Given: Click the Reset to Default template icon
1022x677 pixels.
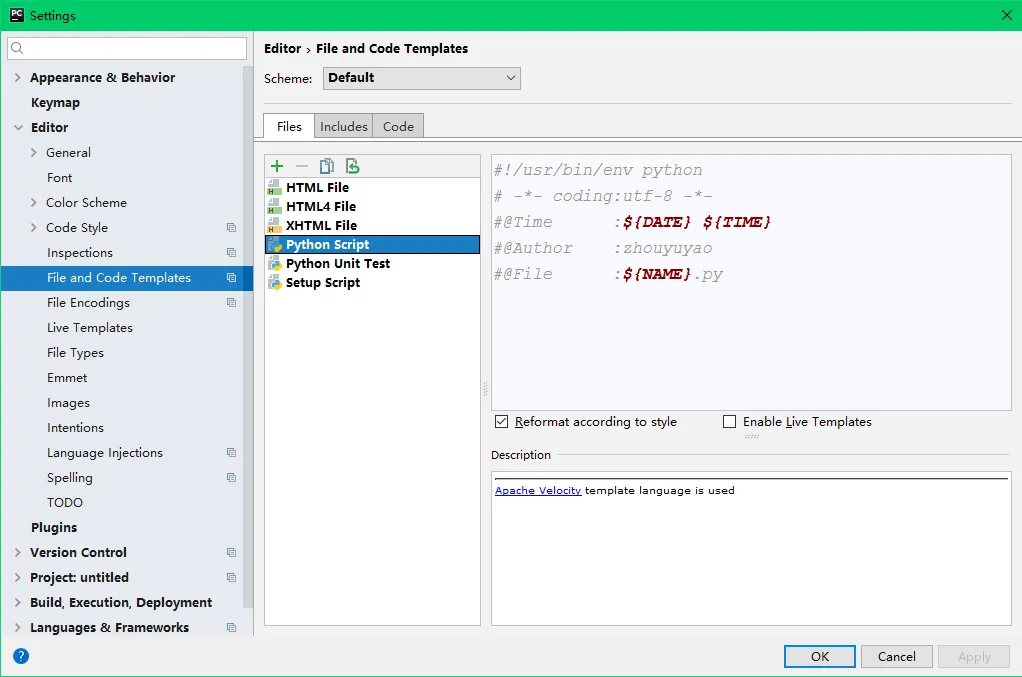Looking at the screenshot, I should pos(352,166).
